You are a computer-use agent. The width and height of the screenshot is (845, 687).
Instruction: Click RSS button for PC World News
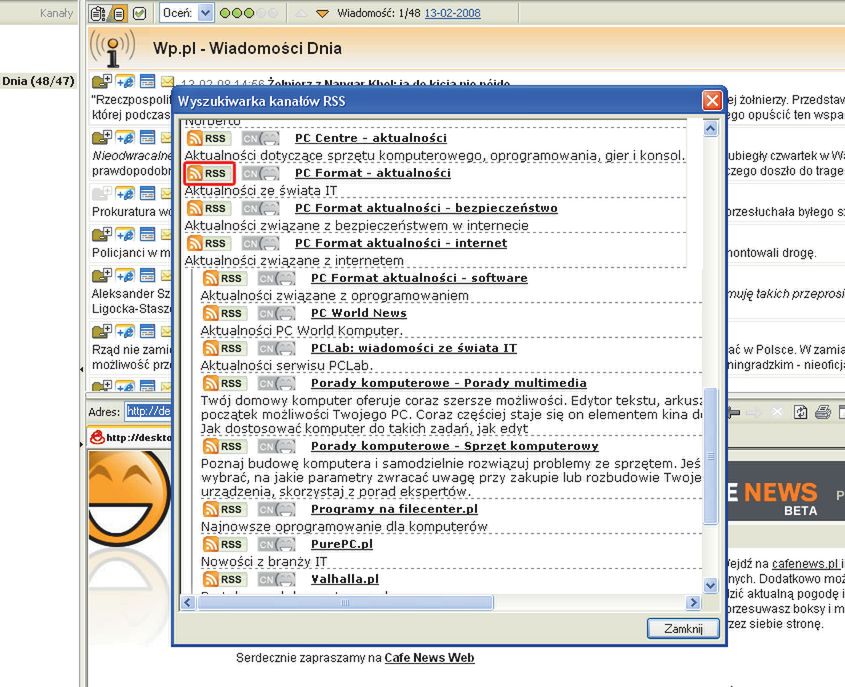tap(225, 314)
